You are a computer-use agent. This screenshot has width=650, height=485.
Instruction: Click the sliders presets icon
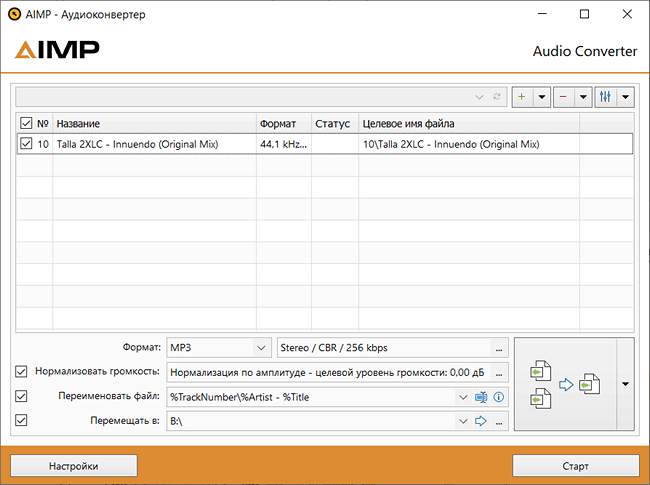click(605, 97)
